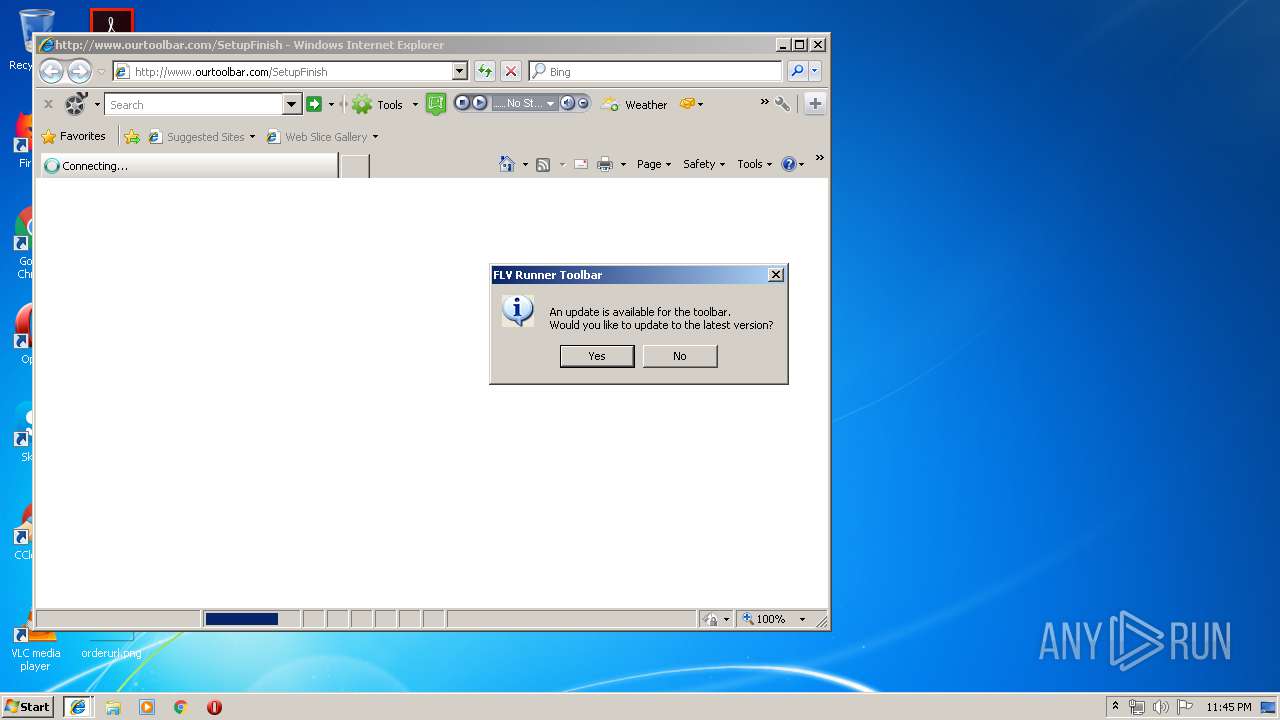The height and width of the screenshot is (720, 1280).
Task: Click the green Go arrow button
Action: tap(314, 104)
